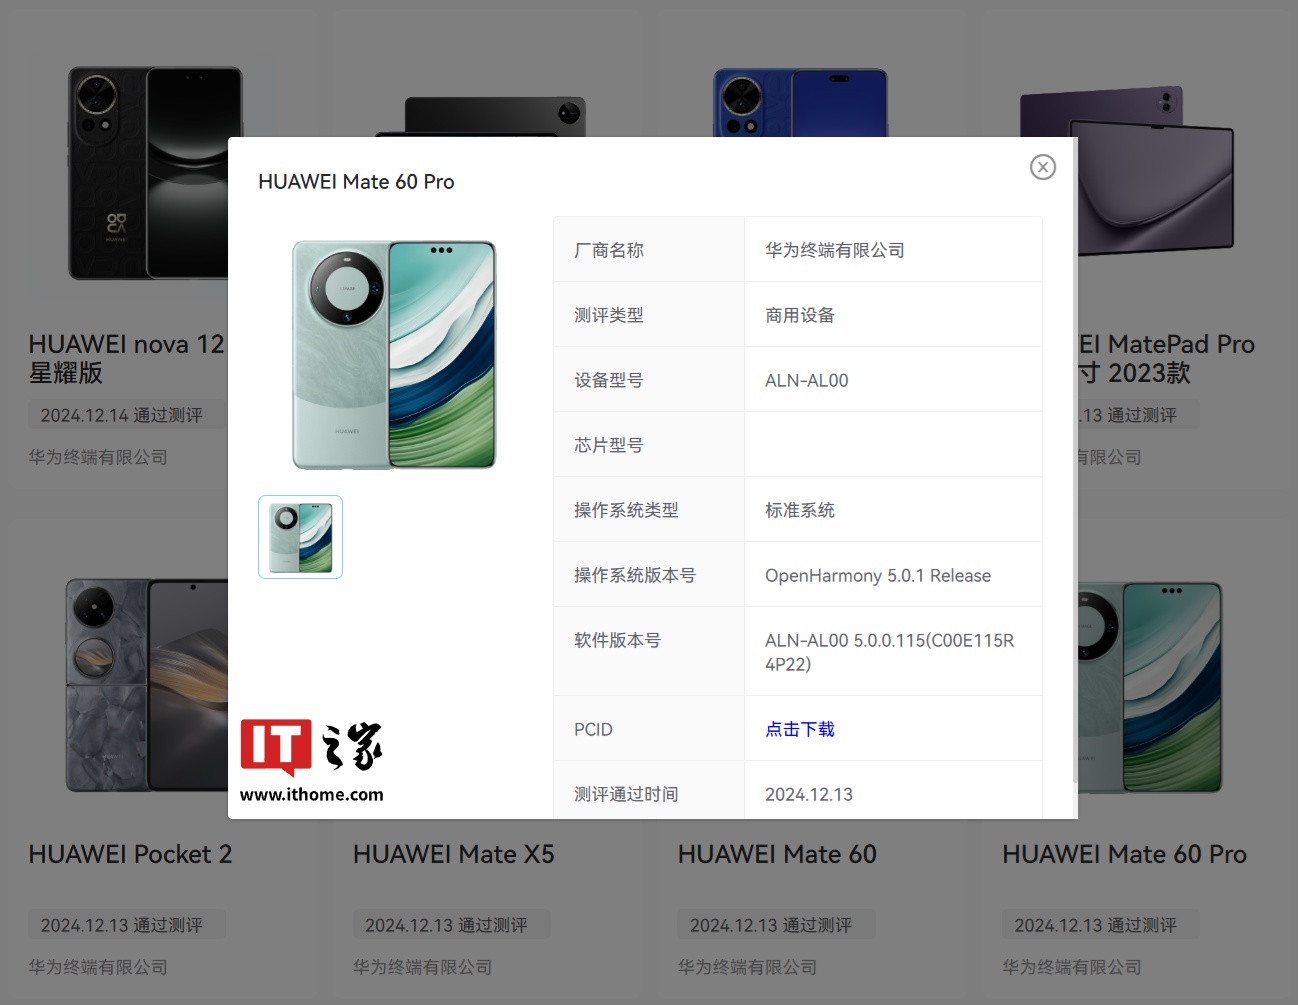The height and width of the screenshot is (1005, 1298).
Task: Click the IT之家 logo watermark
Action: point(311,747)
